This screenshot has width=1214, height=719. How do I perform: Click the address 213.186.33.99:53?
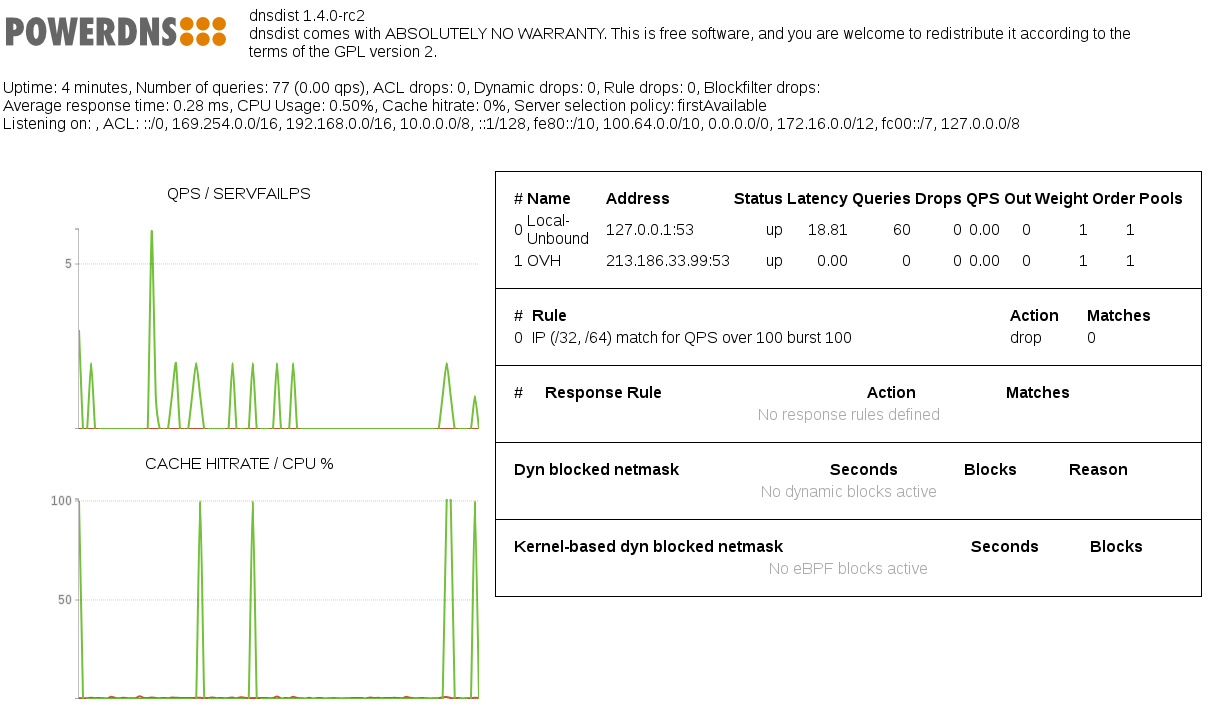point(667,261)
